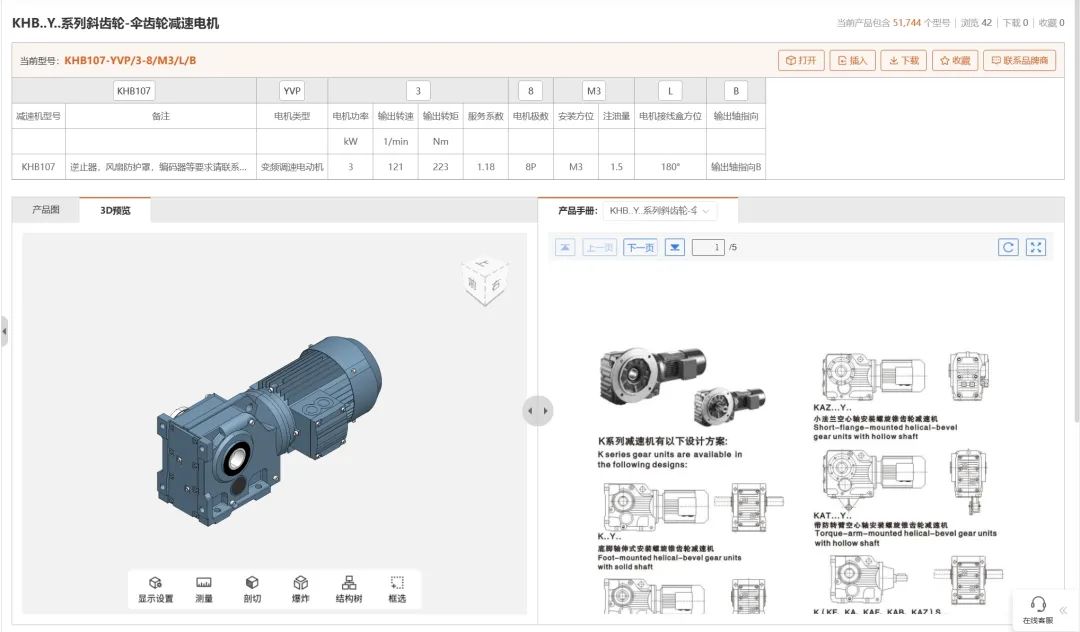The width and height of the screenshot is (1080, 632).
Task: Click the panel splitter arrows handle
Action: pos(538,411)
